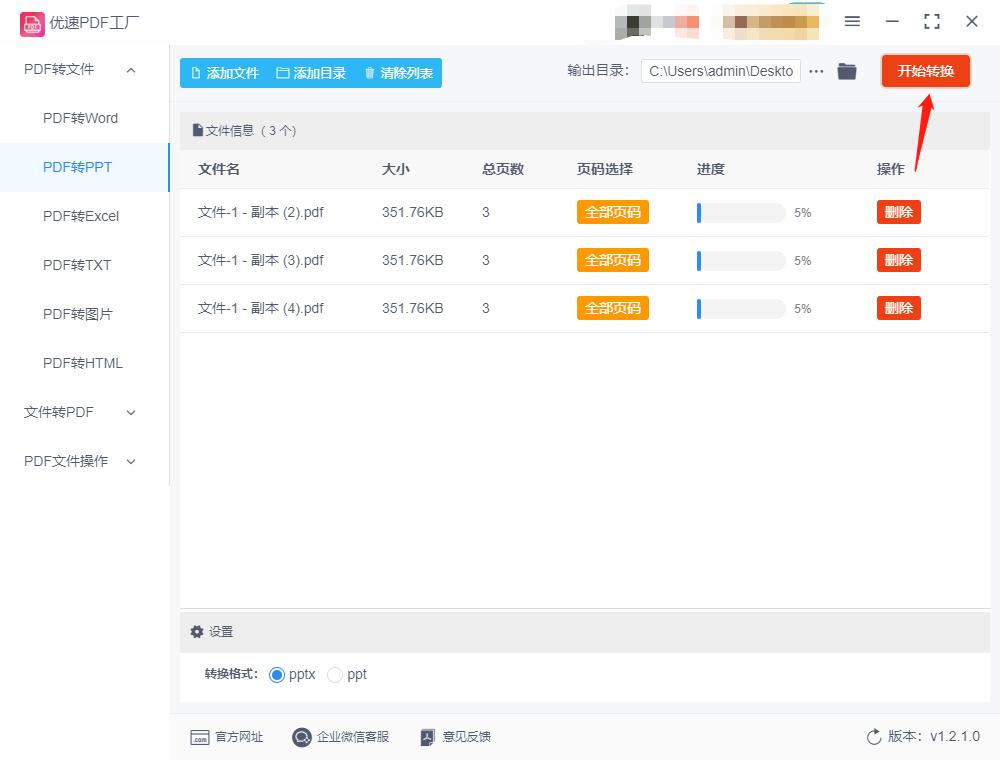Viewport: 1000px width, 760px height.
Task: Click the 清除列表 clear icon
Action: pos(368,72)
